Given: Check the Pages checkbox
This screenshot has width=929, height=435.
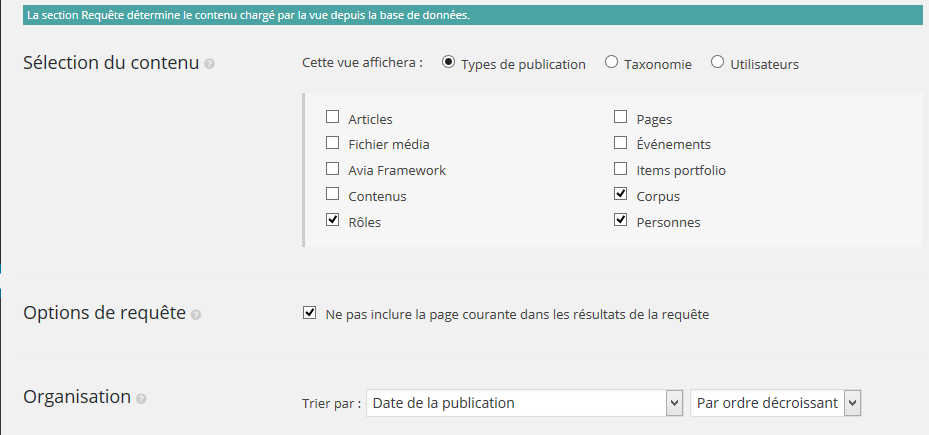Looking at the screenshot, I should [x=621, y=117].
